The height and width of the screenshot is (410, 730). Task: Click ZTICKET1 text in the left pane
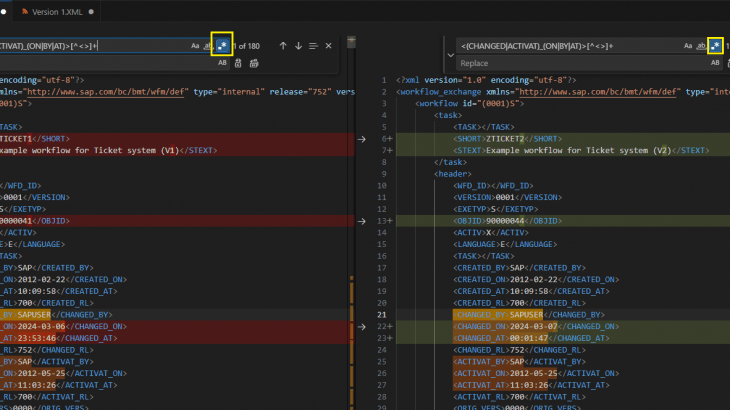[16, 139]
